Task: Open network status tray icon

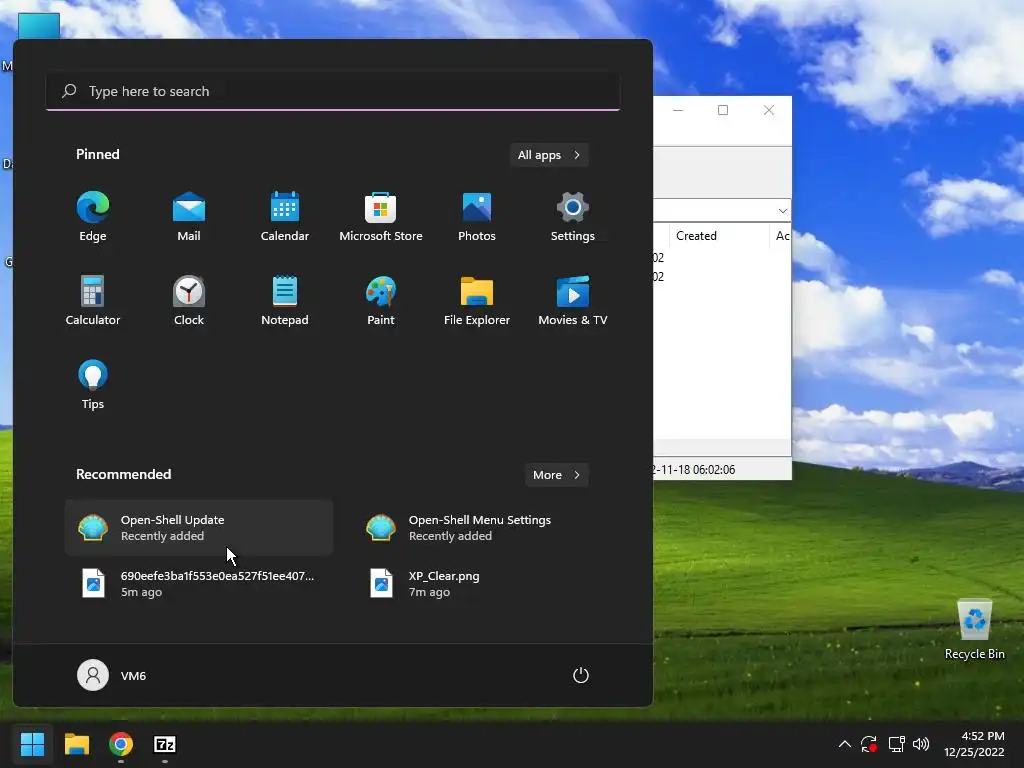Action: [x=896, y=744]
